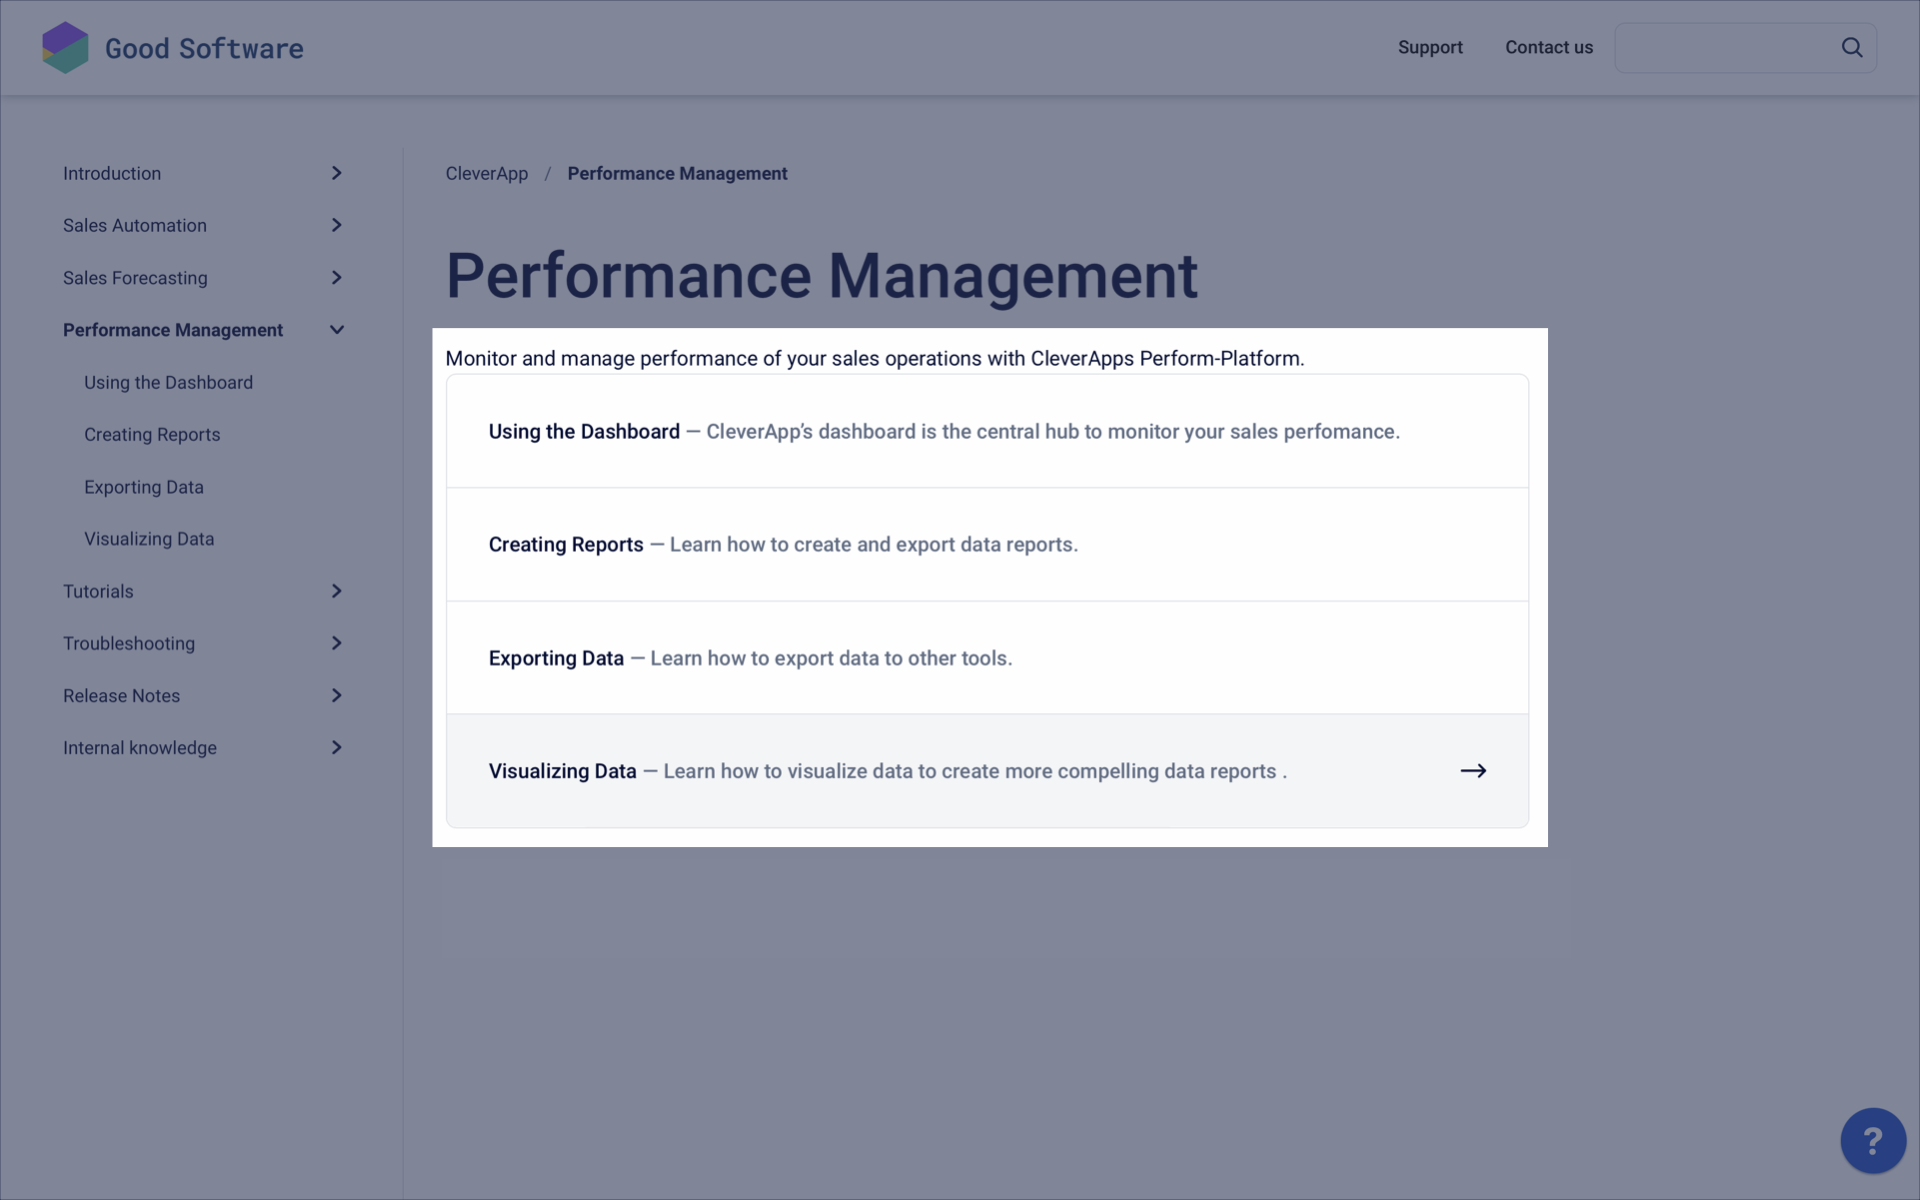Click the search icon in the navbar

point(1852,47)
